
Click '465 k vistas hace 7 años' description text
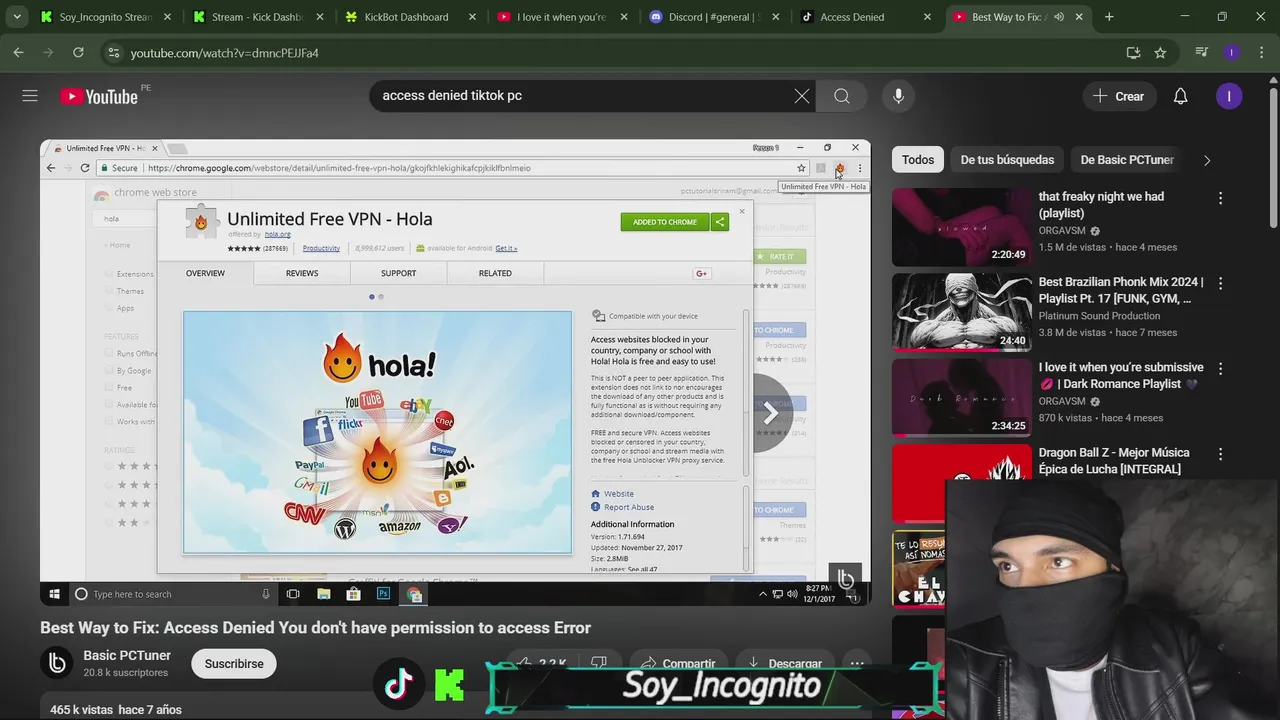coord(116,710)
